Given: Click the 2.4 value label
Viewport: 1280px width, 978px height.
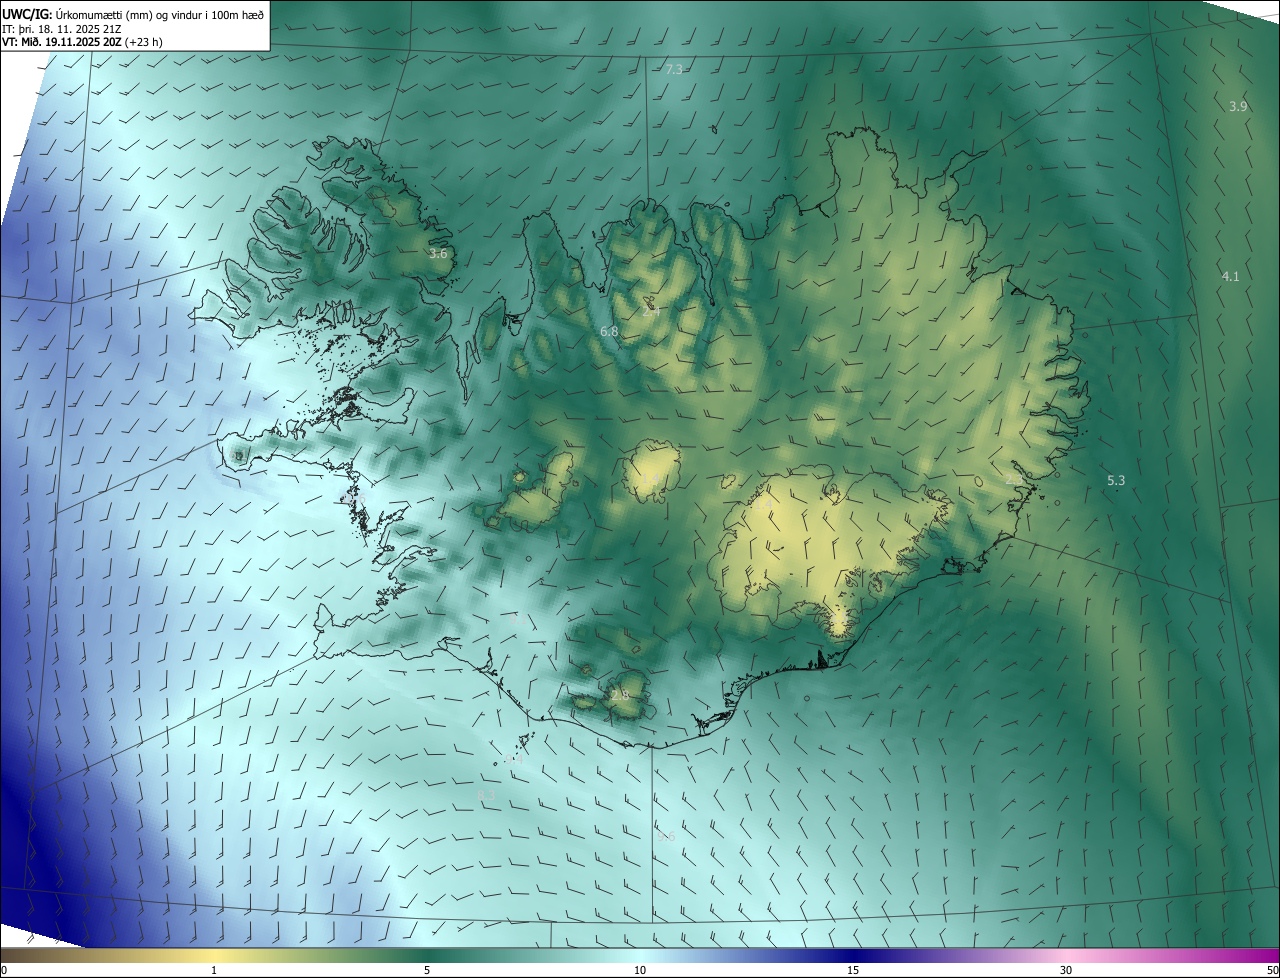Looking at the screenshot, I should [651, 311].
